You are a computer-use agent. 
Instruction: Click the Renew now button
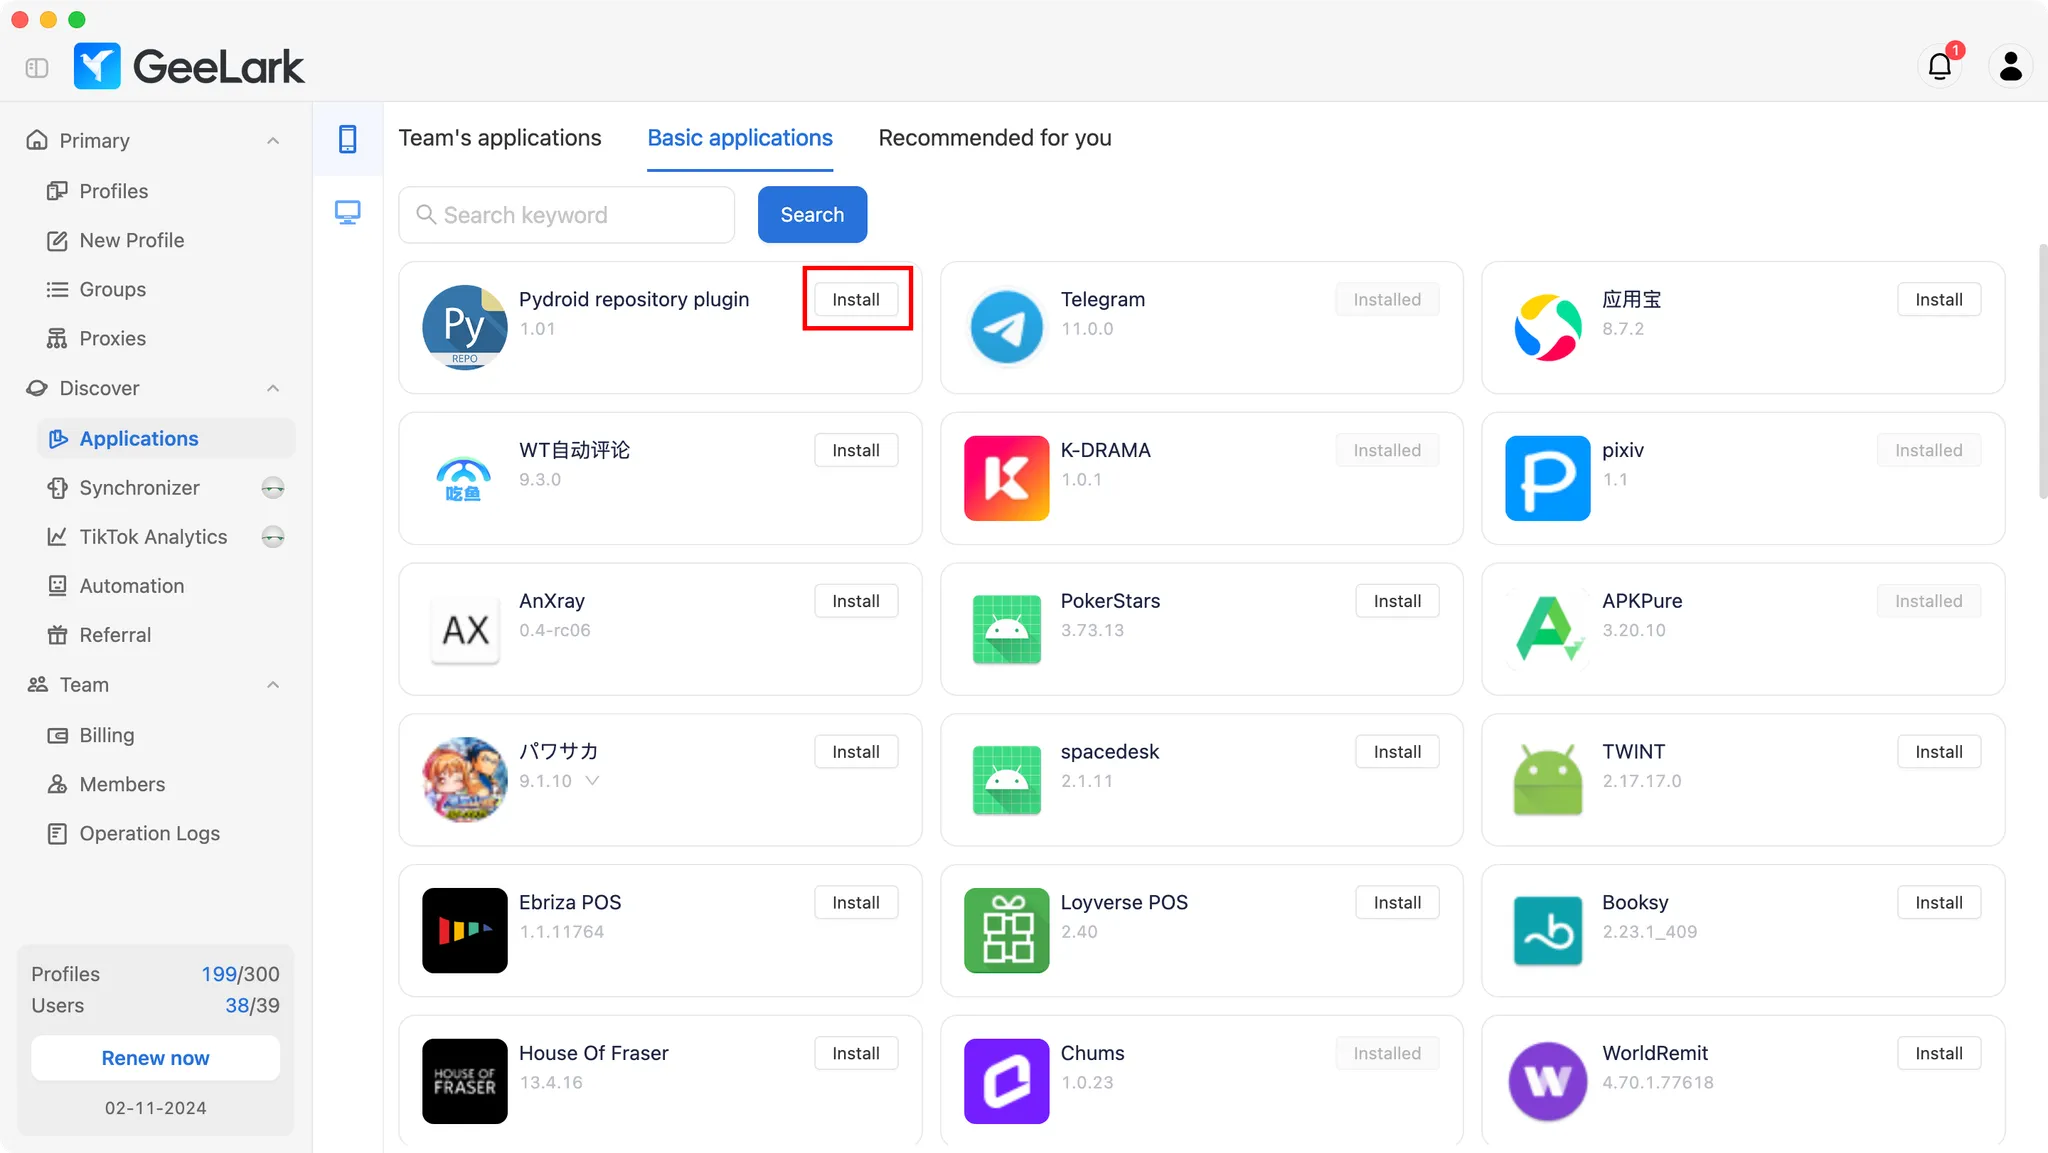(x=155, y=1058)
